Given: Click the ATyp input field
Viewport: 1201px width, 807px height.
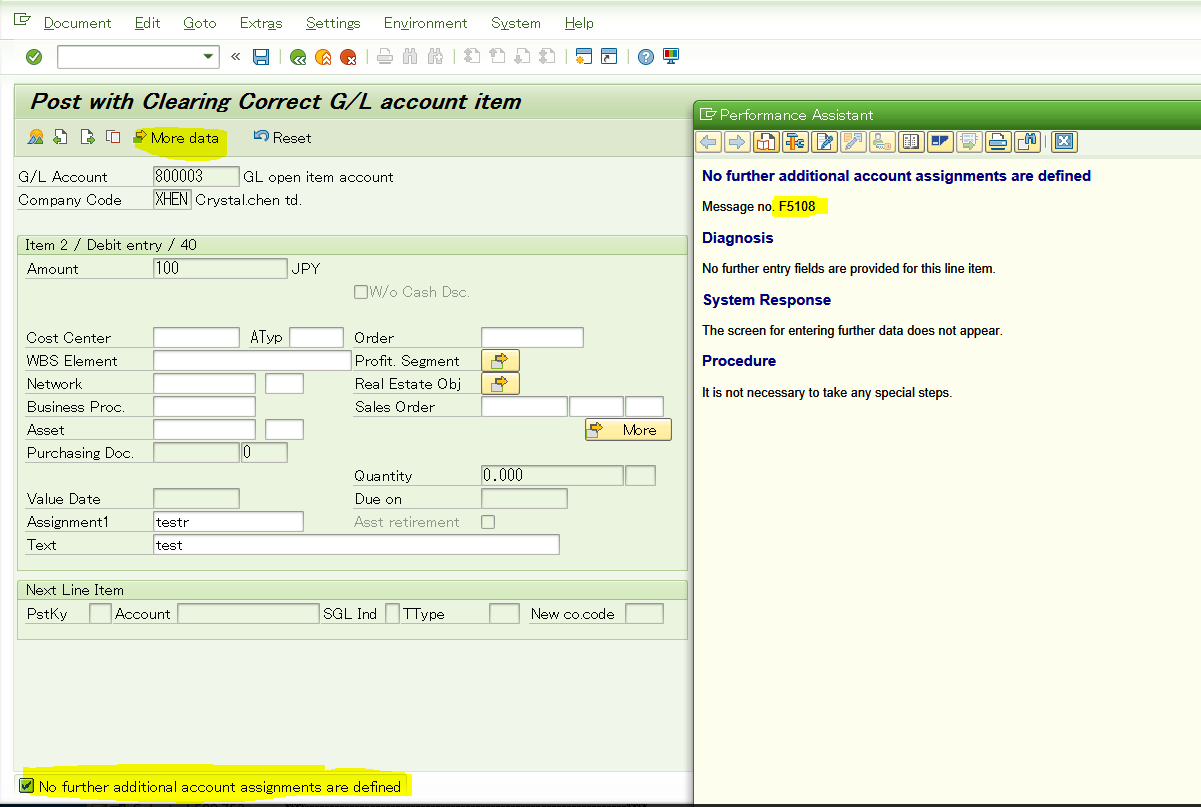Looking at the screenshot, I should 316,338.
